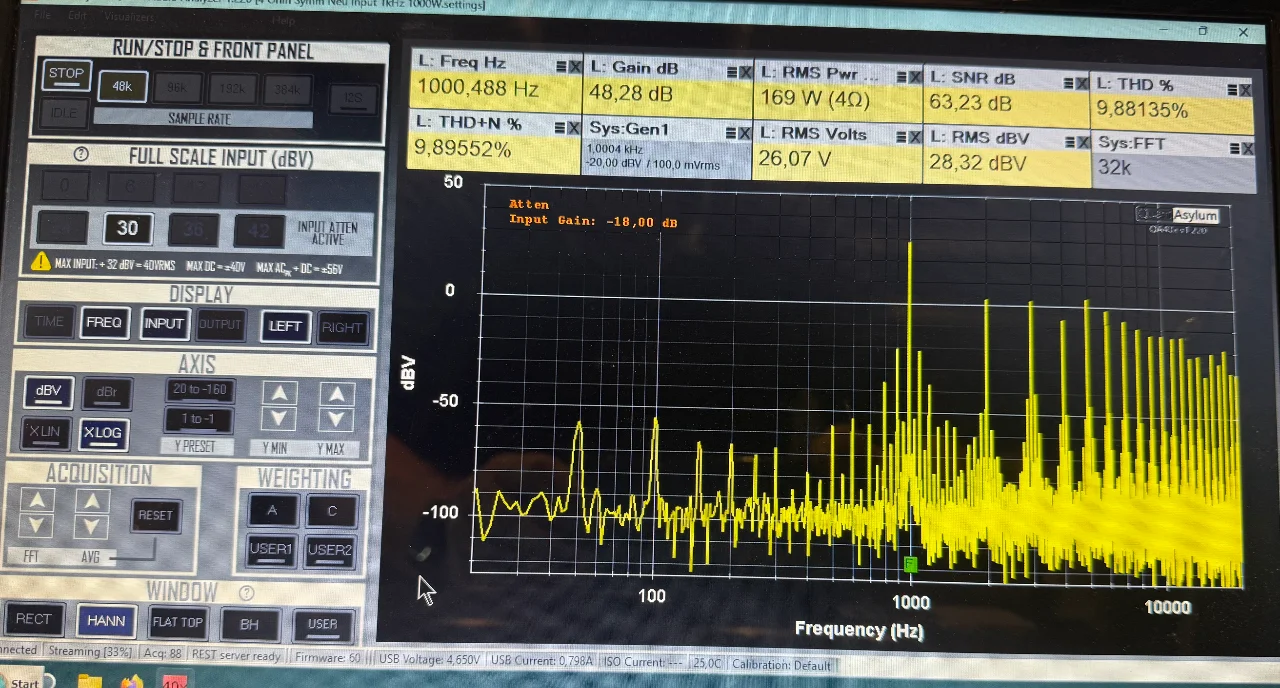Decrease Y MAX with the down arrow
1280x688 pixels.
point(337,420)
